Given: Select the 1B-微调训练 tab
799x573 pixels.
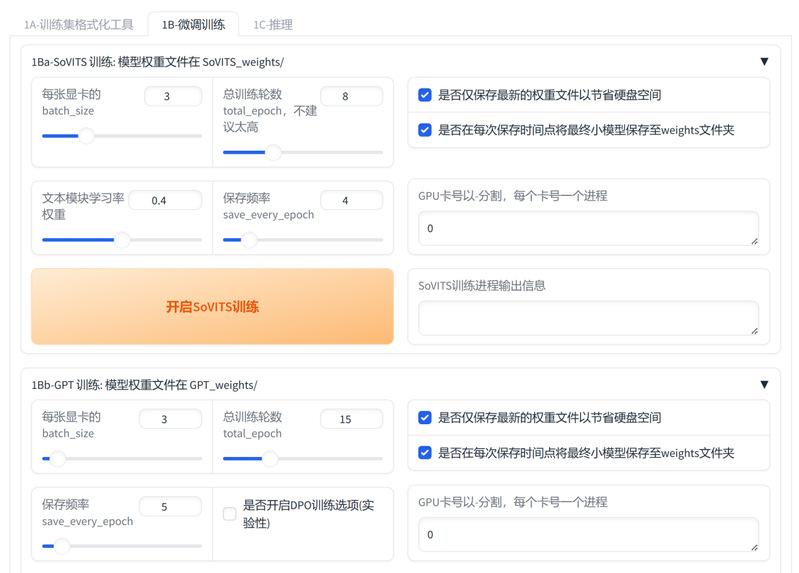Looking at the screenshot, I should coord(193,24).
